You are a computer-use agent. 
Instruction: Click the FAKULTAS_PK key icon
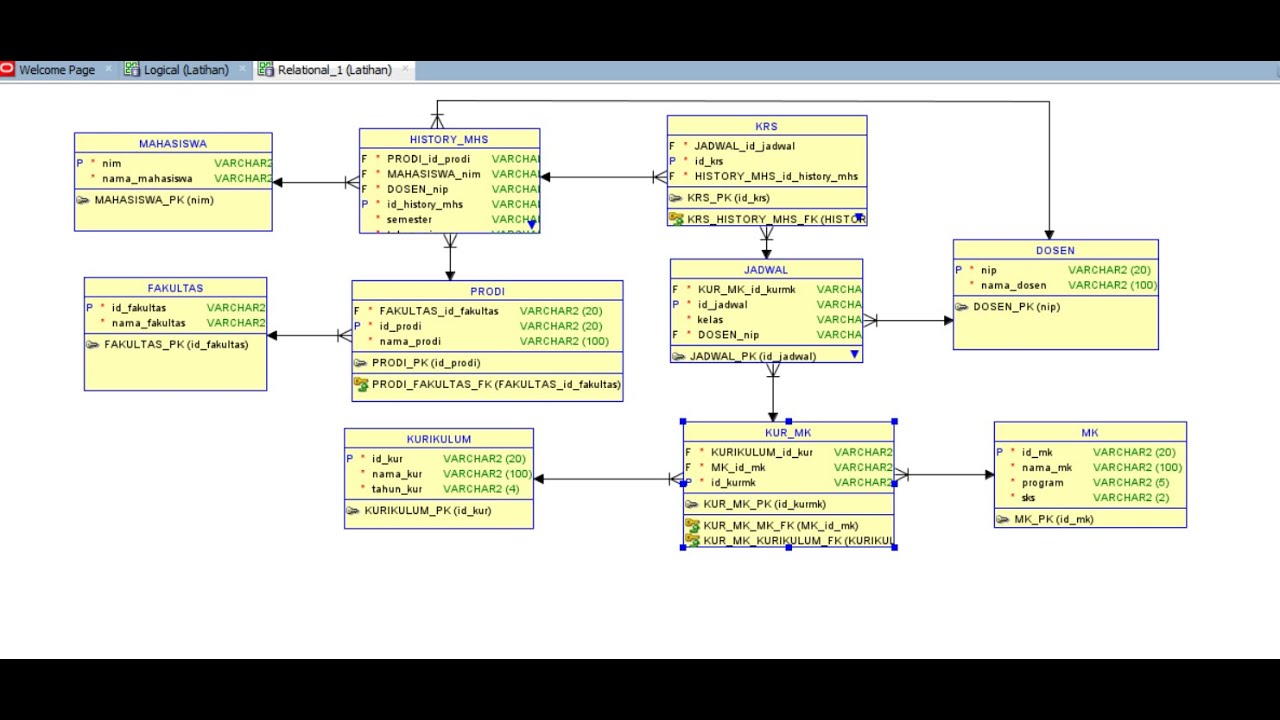[x=93, y=345]
